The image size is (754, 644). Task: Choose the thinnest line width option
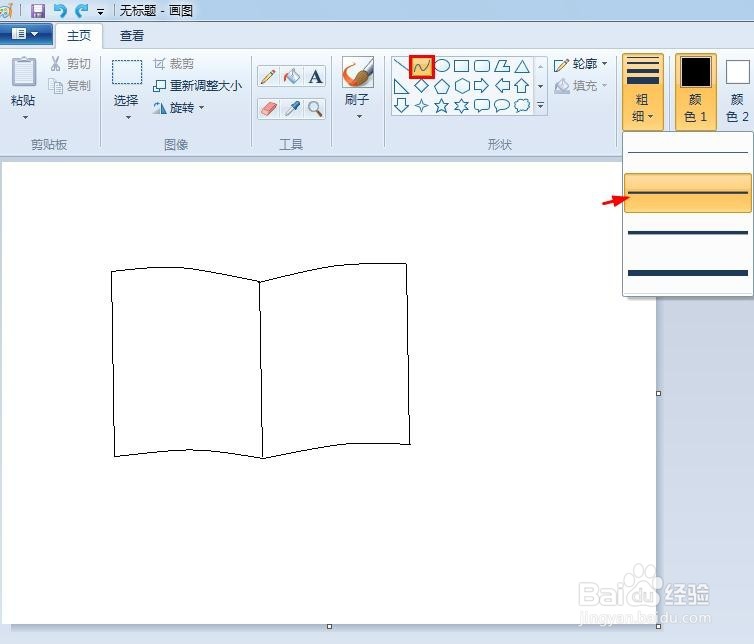click(x=688, y=153)
